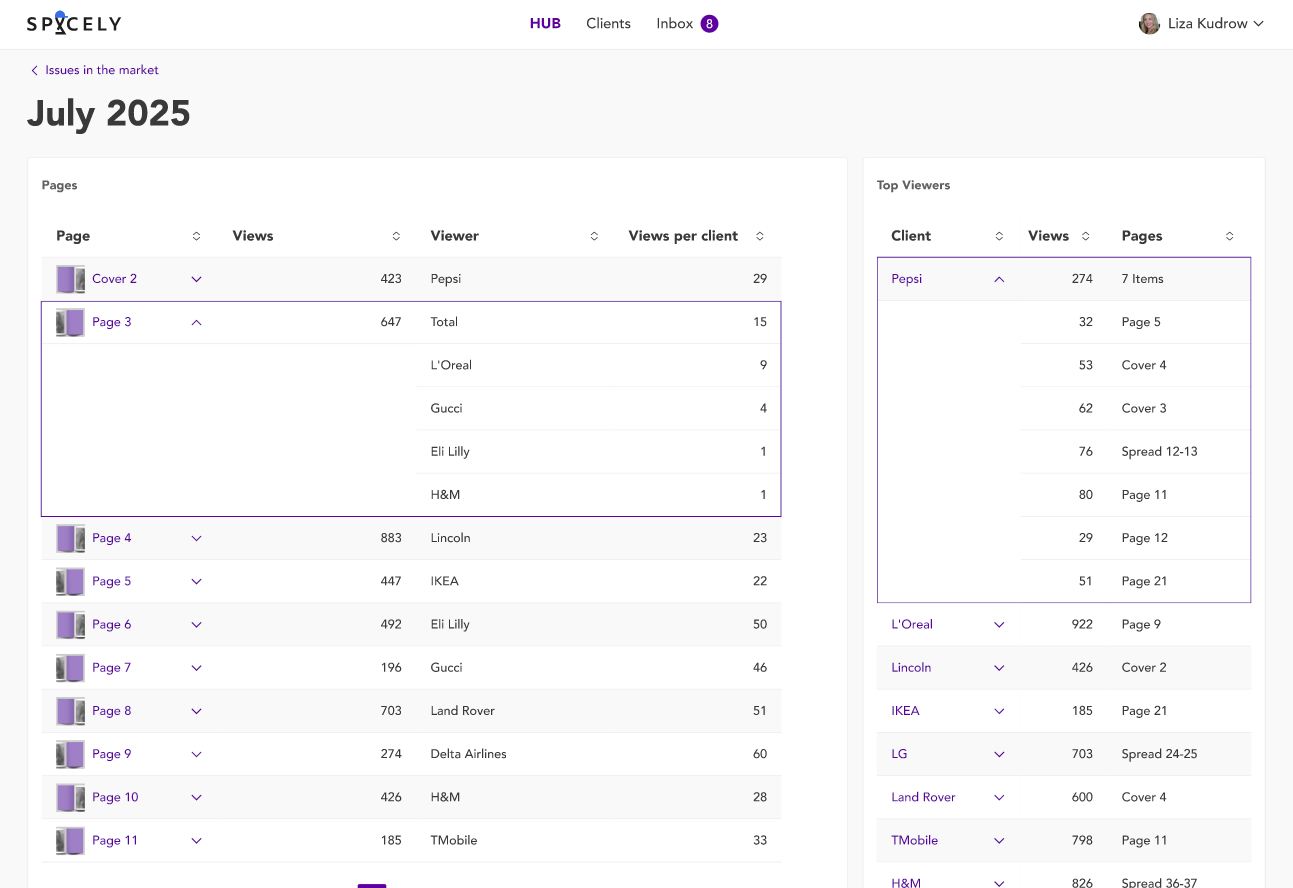
Task: Go back to Issues in the market
Action: [94, 70]
